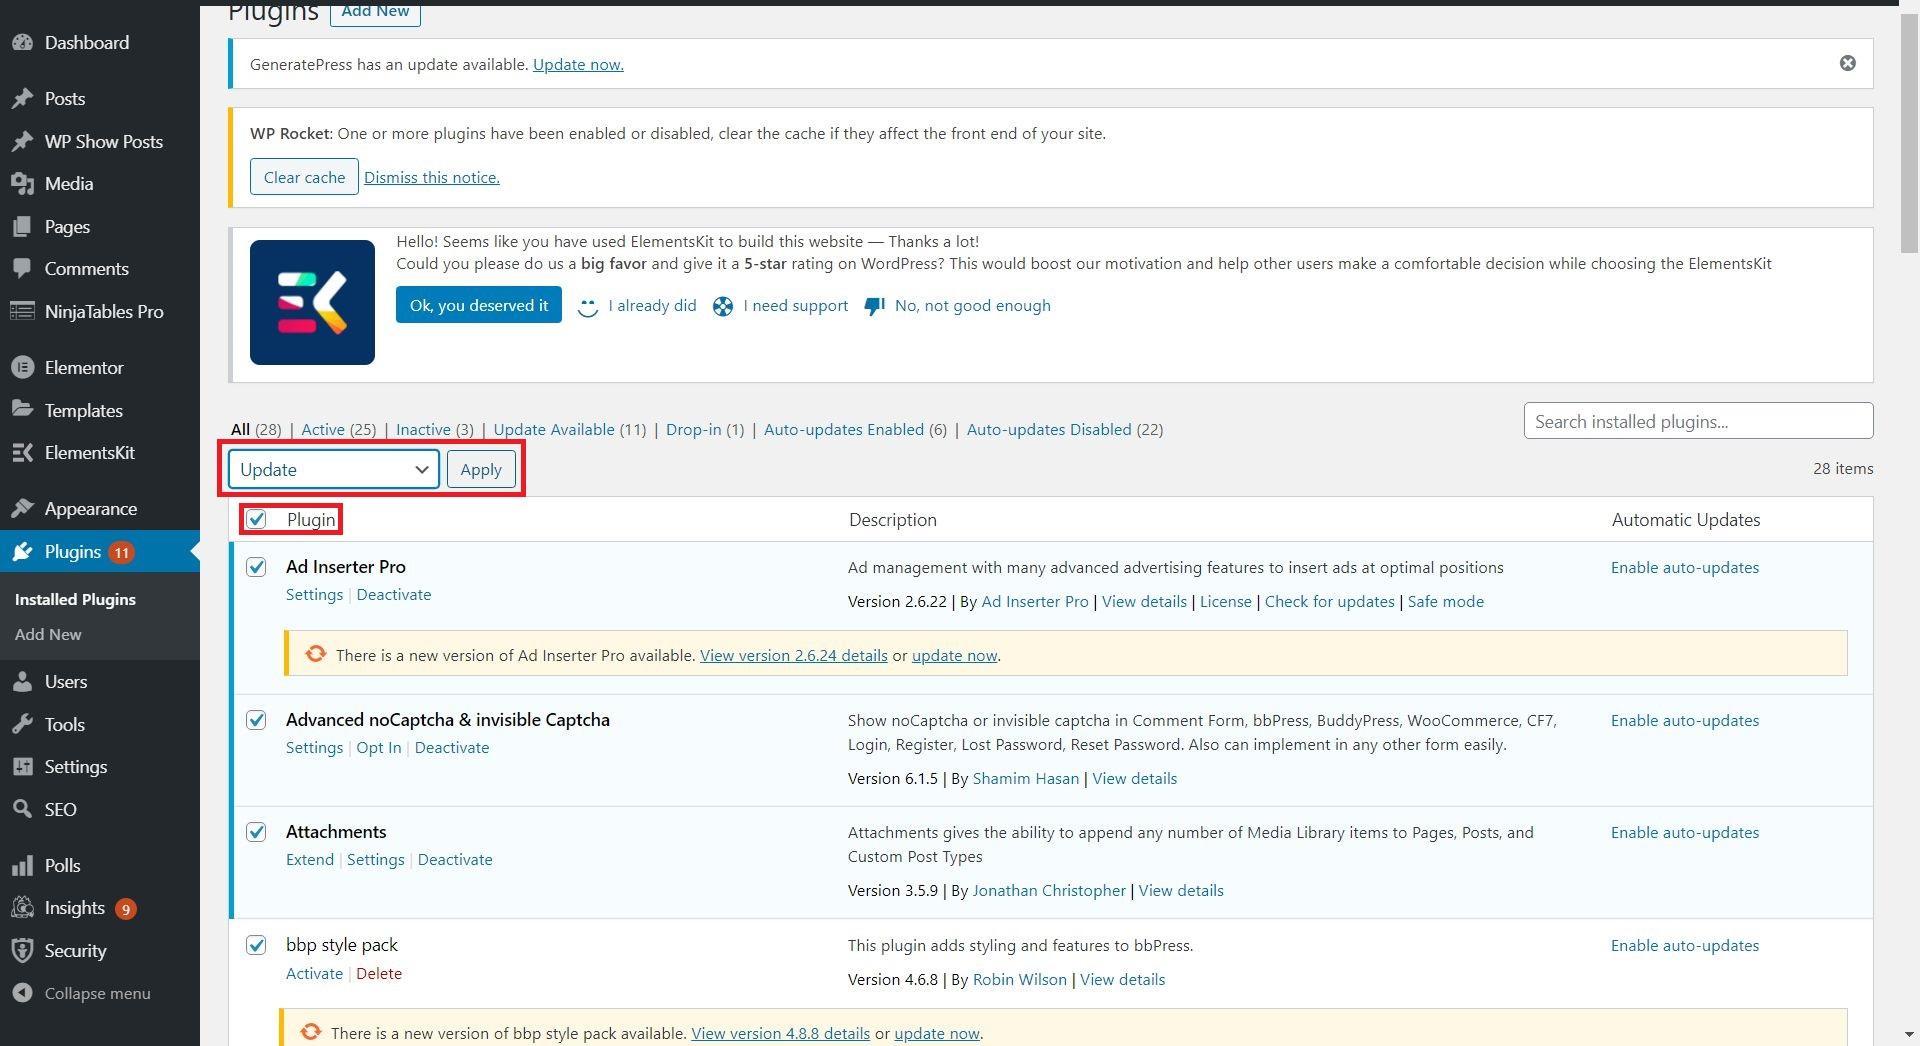Click the Clear cache button
This screenshot has width=1920, height=1046.
(304, 177)
